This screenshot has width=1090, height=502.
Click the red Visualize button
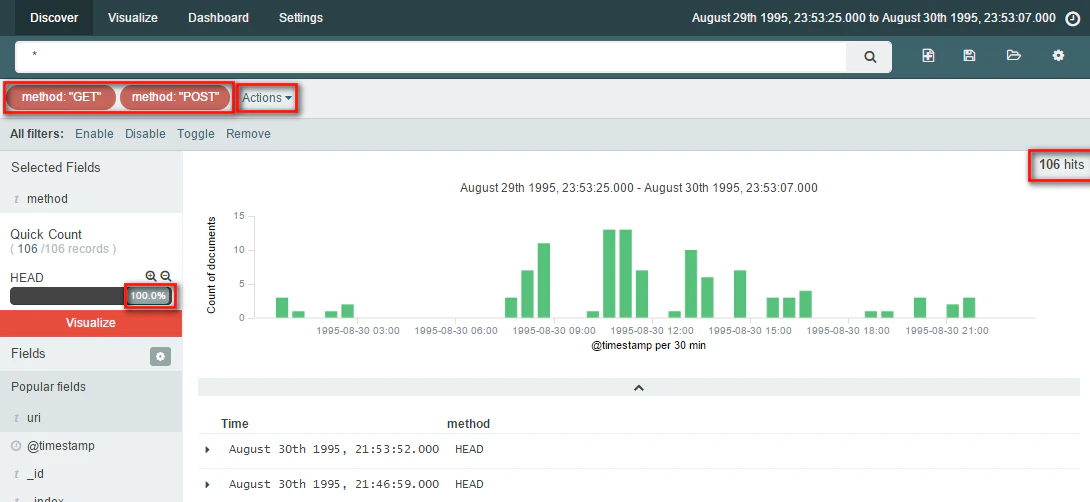(x=90, y=323)
